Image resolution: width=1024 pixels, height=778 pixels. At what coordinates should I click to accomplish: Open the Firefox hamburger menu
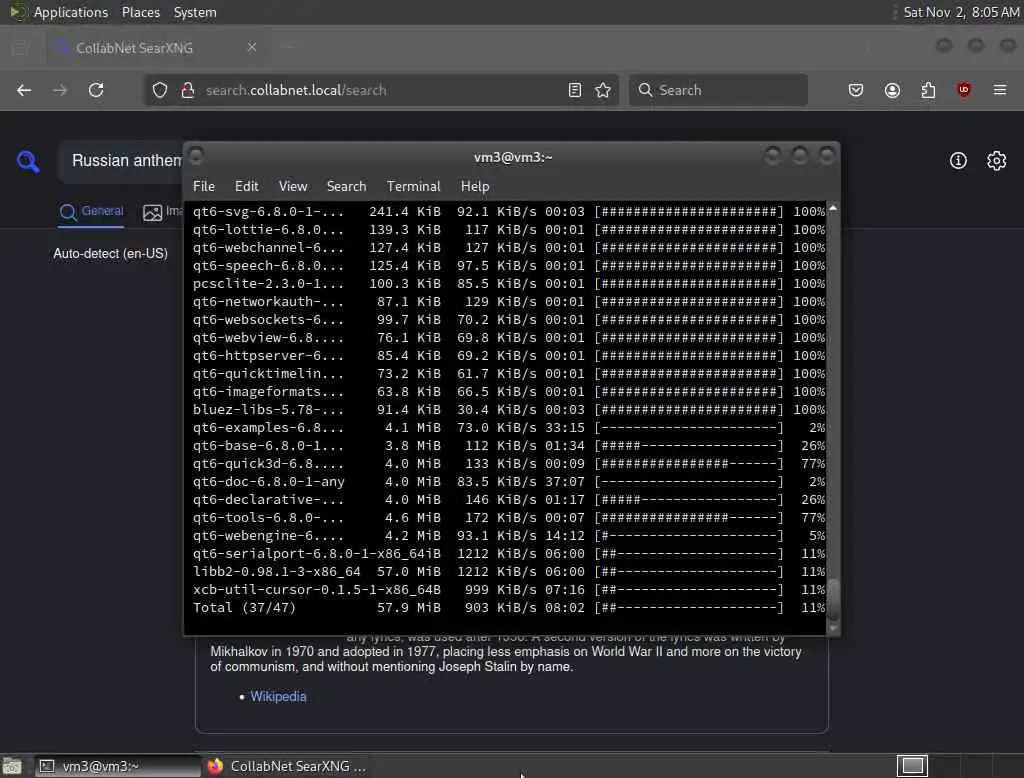(x=1000, y=89)
